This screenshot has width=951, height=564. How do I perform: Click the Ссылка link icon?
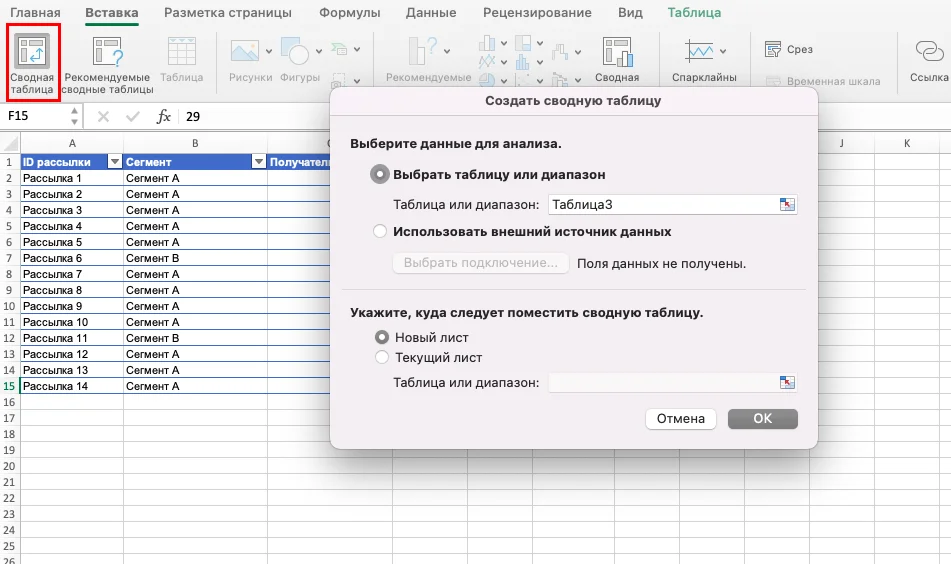928,52
